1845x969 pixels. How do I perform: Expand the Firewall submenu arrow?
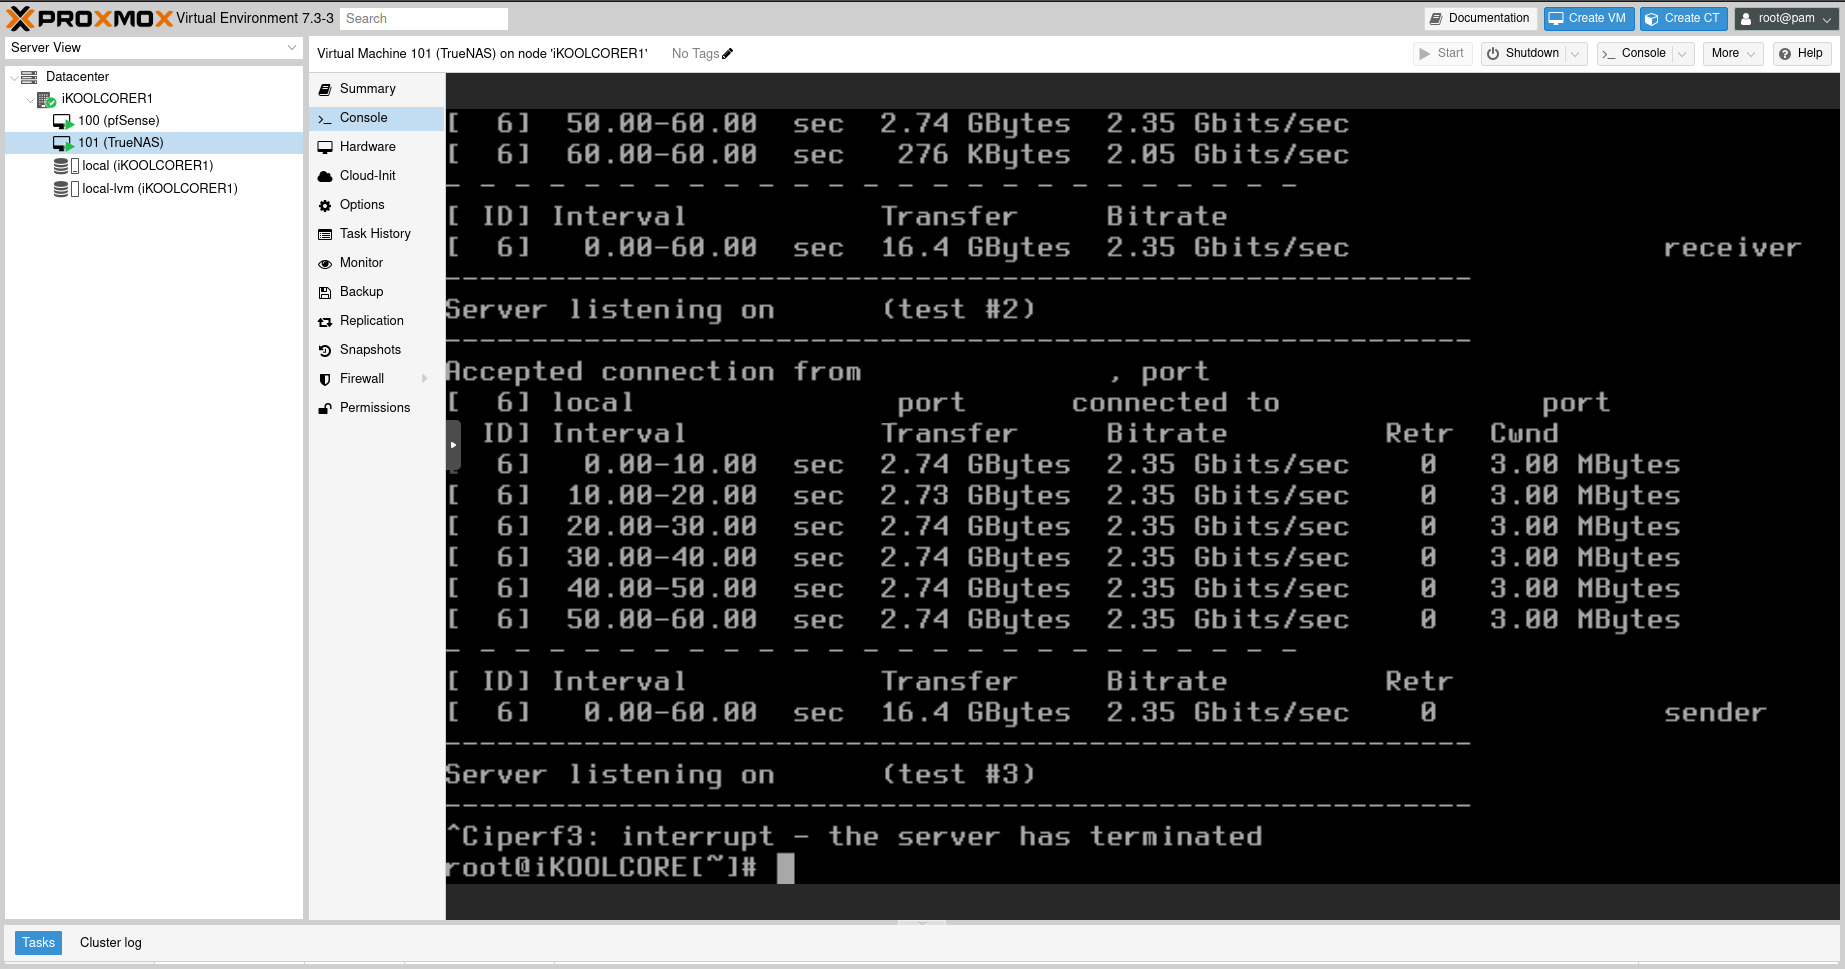425,379
